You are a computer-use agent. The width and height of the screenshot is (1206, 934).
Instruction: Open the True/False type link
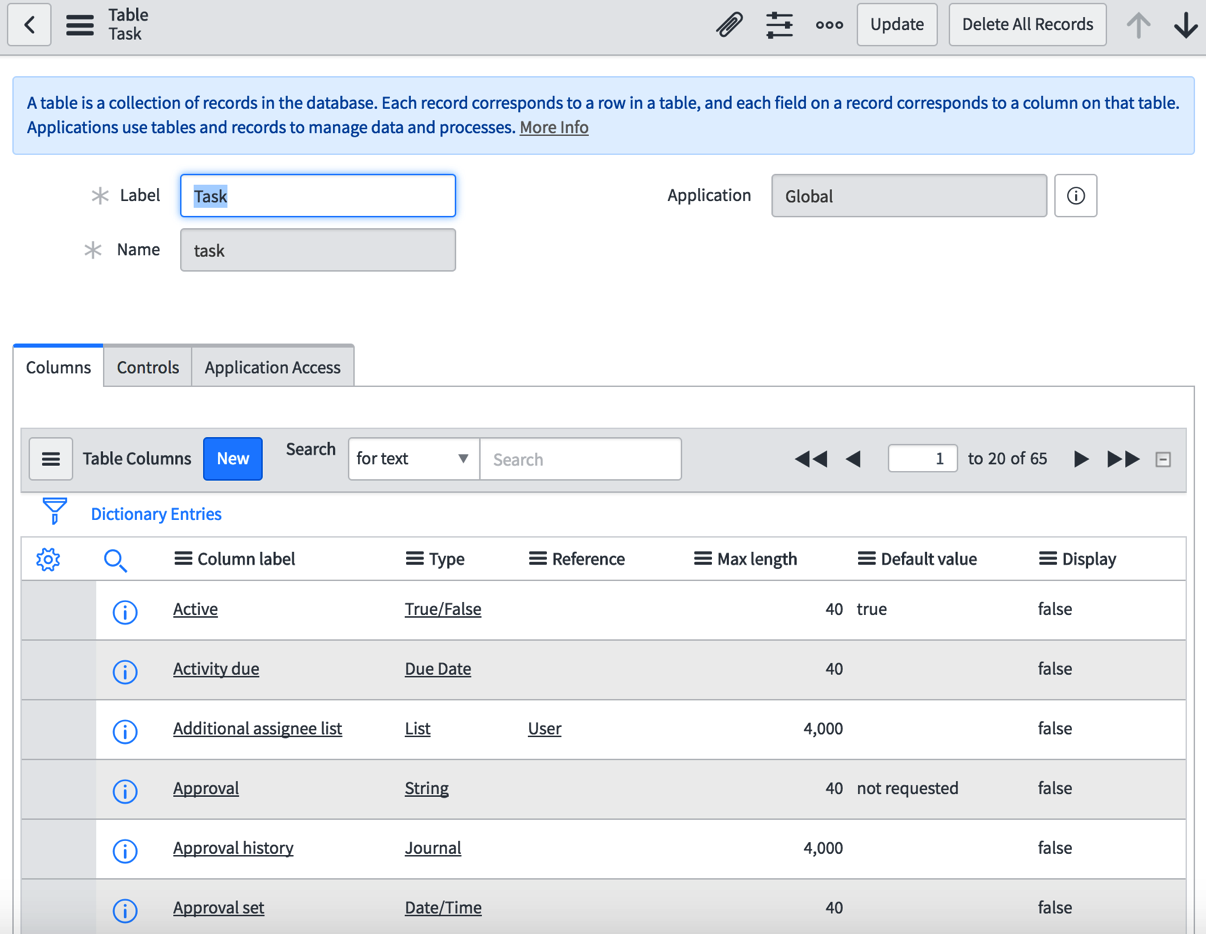click(x=443, y=609)
